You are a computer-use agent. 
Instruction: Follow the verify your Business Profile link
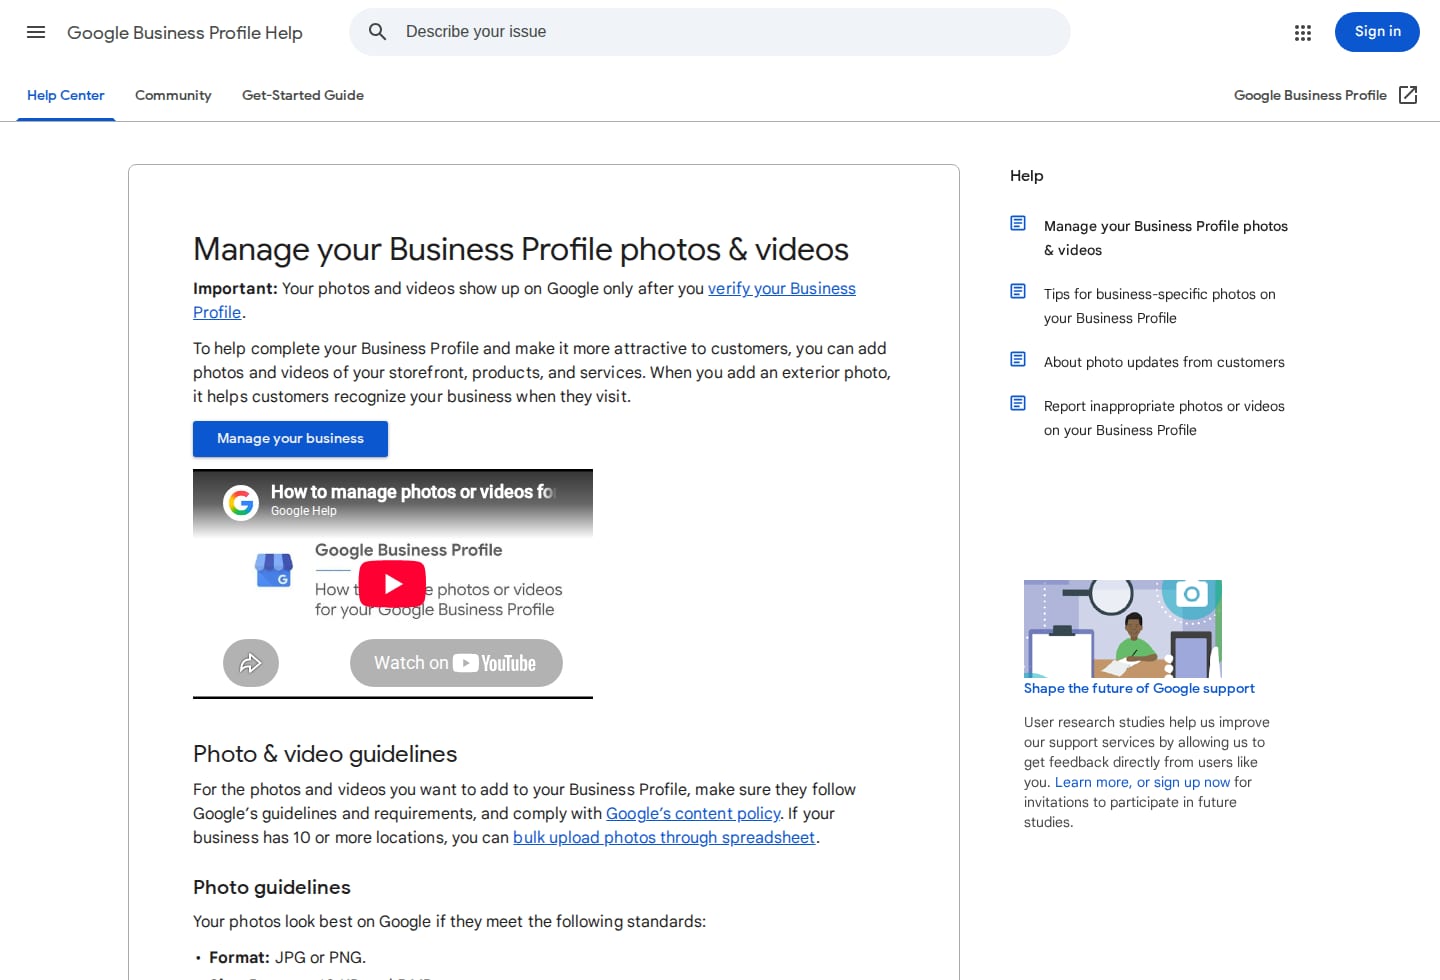[x=782, y=289]
